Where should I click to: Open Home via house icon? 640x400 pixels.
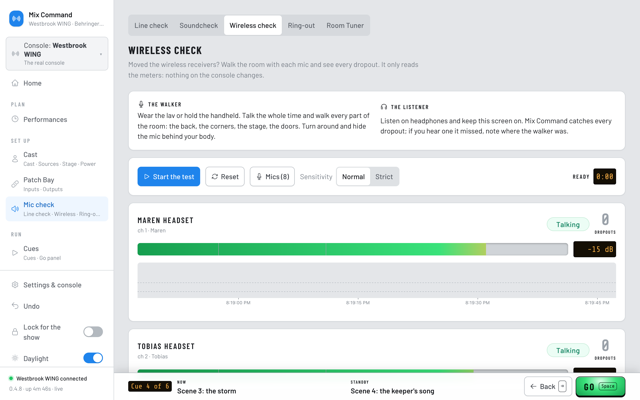pyautogui.click(x=15, y=83)
